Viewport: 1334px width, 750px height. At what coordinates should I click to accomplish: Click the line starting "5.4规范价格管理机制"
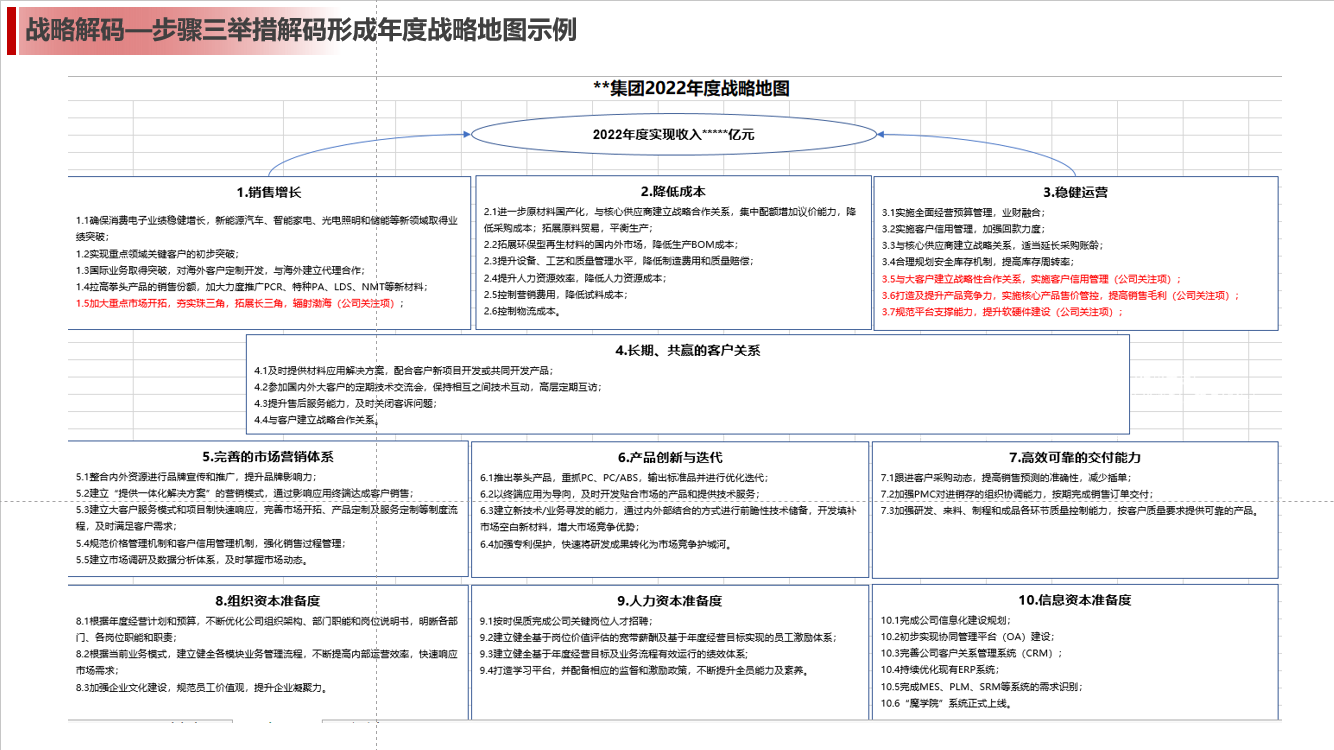pos(210,543)
